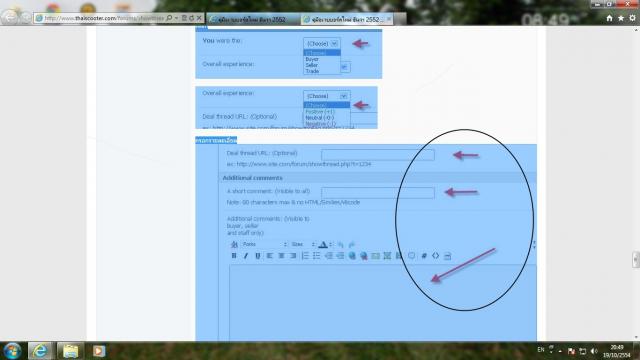Click the editor size adjust arrows

(x=534, y=245)
